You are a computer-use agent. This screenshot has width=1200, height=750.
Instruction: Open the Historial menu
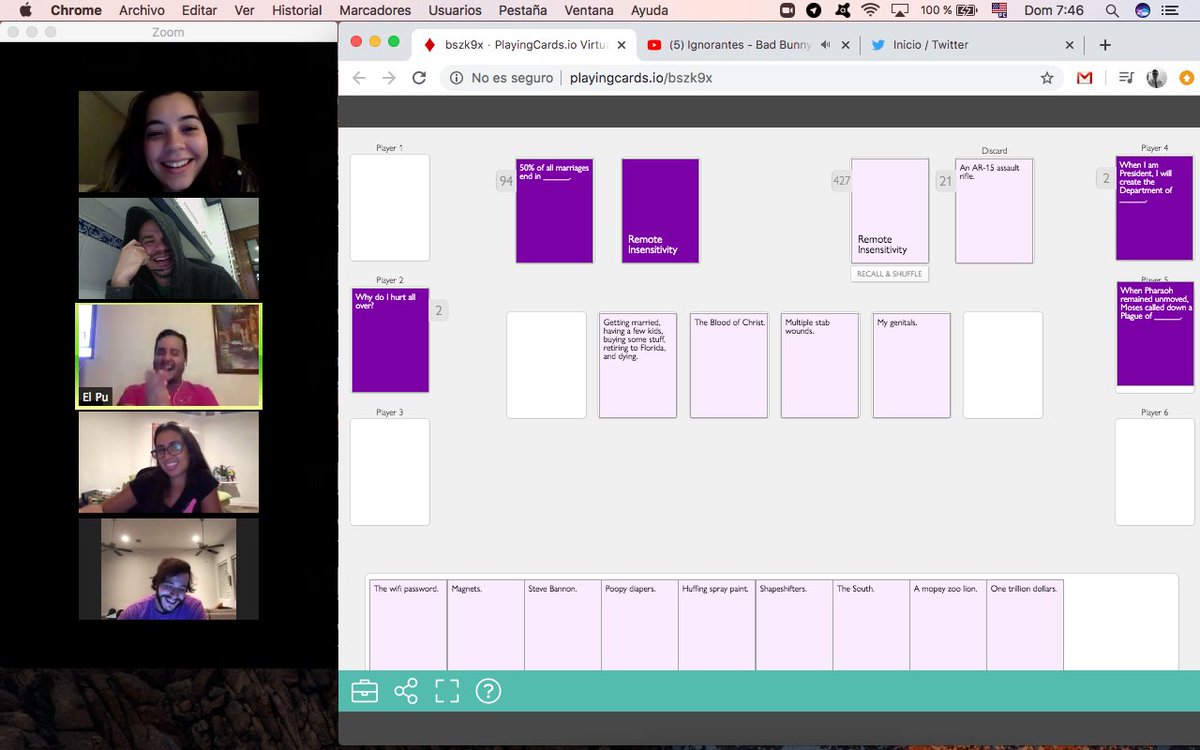(x=297, y=10)
